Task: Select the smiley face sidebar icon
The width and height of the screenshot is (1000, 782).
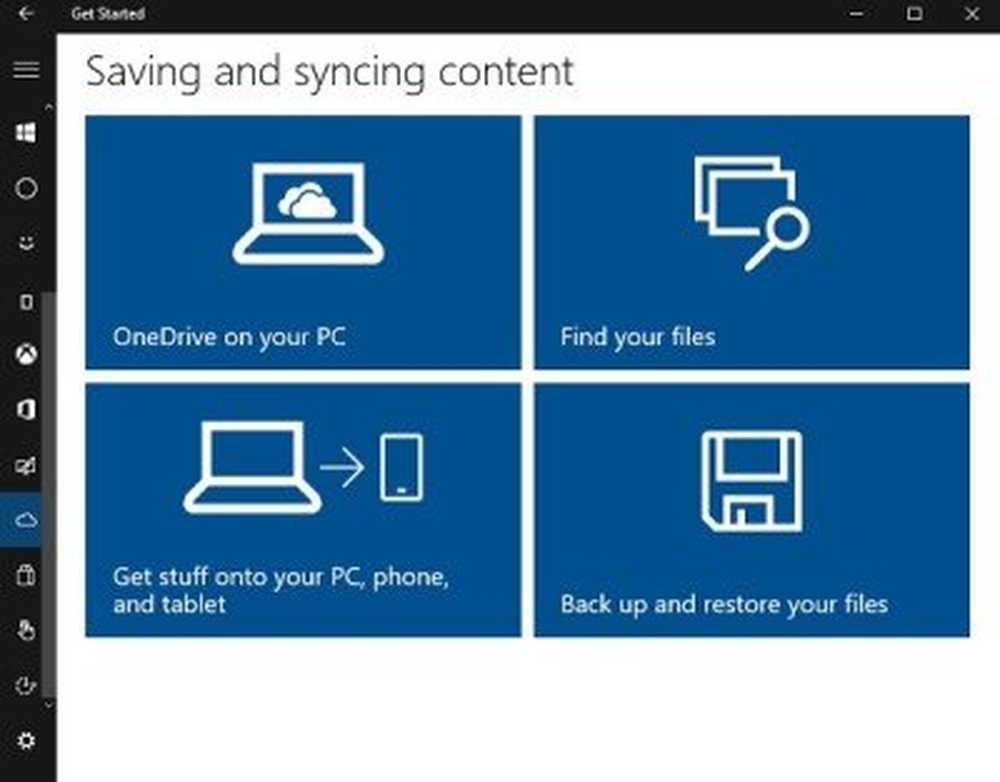Action: point(26,243)
